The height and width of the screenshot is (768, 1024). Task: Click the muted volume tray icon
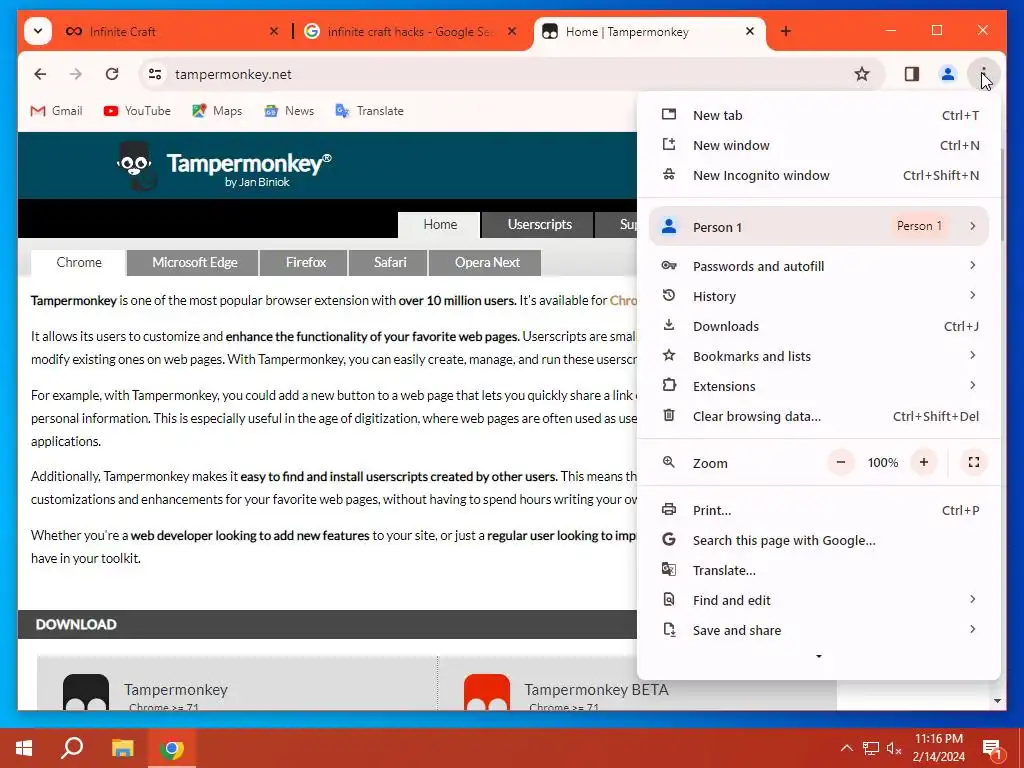coord(894,748)
